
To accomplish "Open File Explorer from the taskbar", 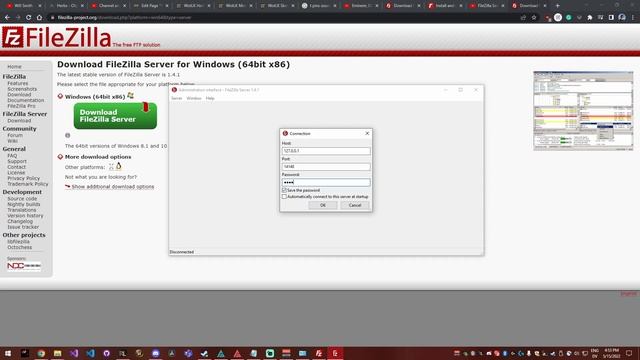I will pos(58,353).
